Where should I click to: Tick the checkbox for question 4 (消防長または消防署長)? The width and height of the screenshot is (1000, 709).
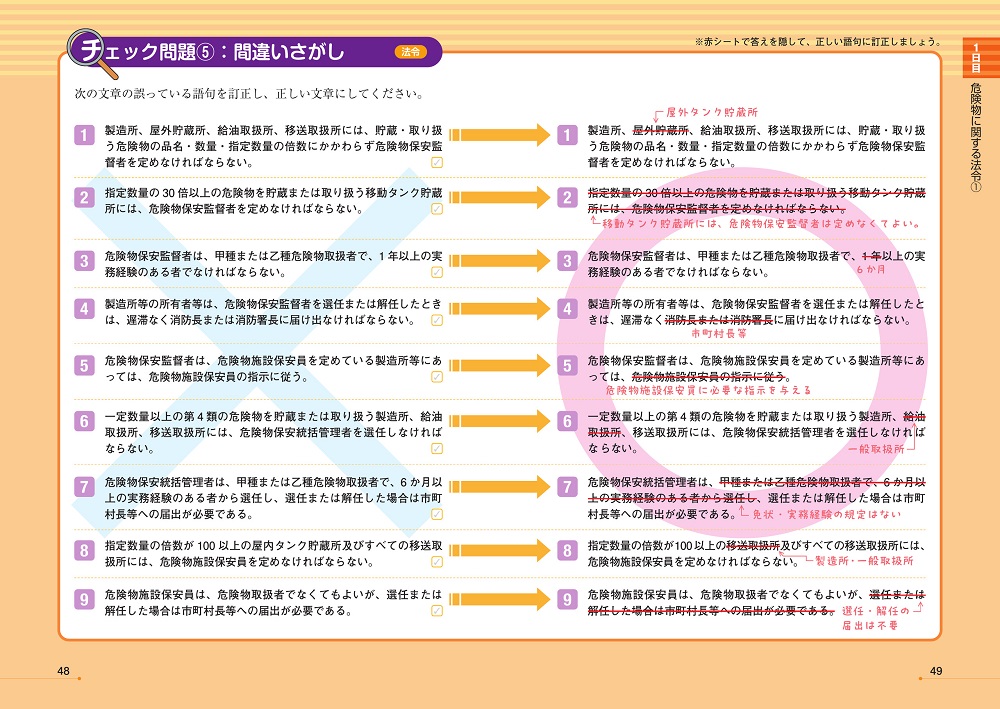pyautogui.click(x=437, y=320)
